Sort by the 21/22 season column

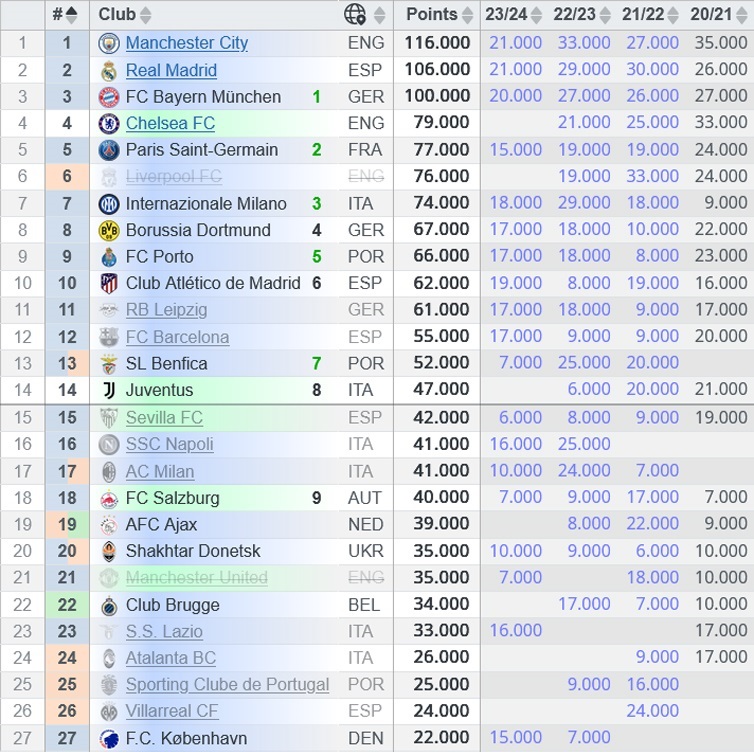(x=674, y=15)
